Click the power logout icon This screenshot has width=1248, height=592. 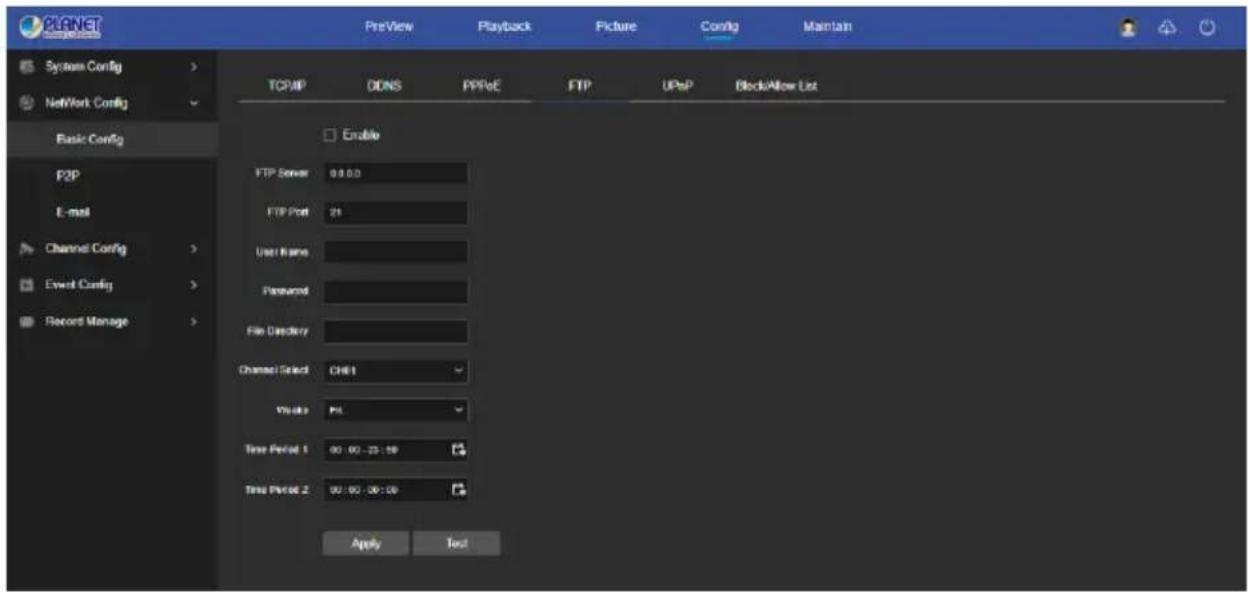tap(1206, 26)
